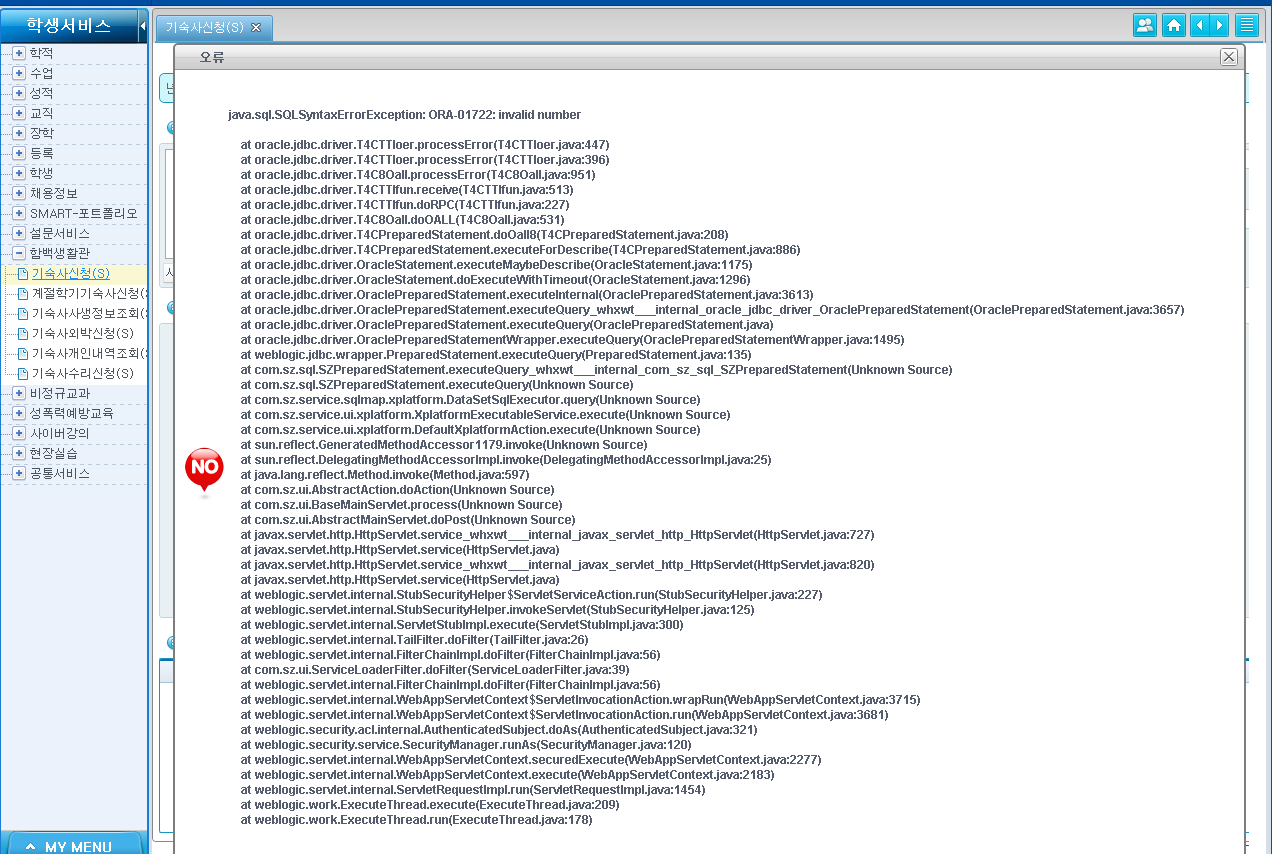This screenshot has height=854, width=1272.
Task: Expand the 장학 tree node
Action: click(x=19, y=133)
